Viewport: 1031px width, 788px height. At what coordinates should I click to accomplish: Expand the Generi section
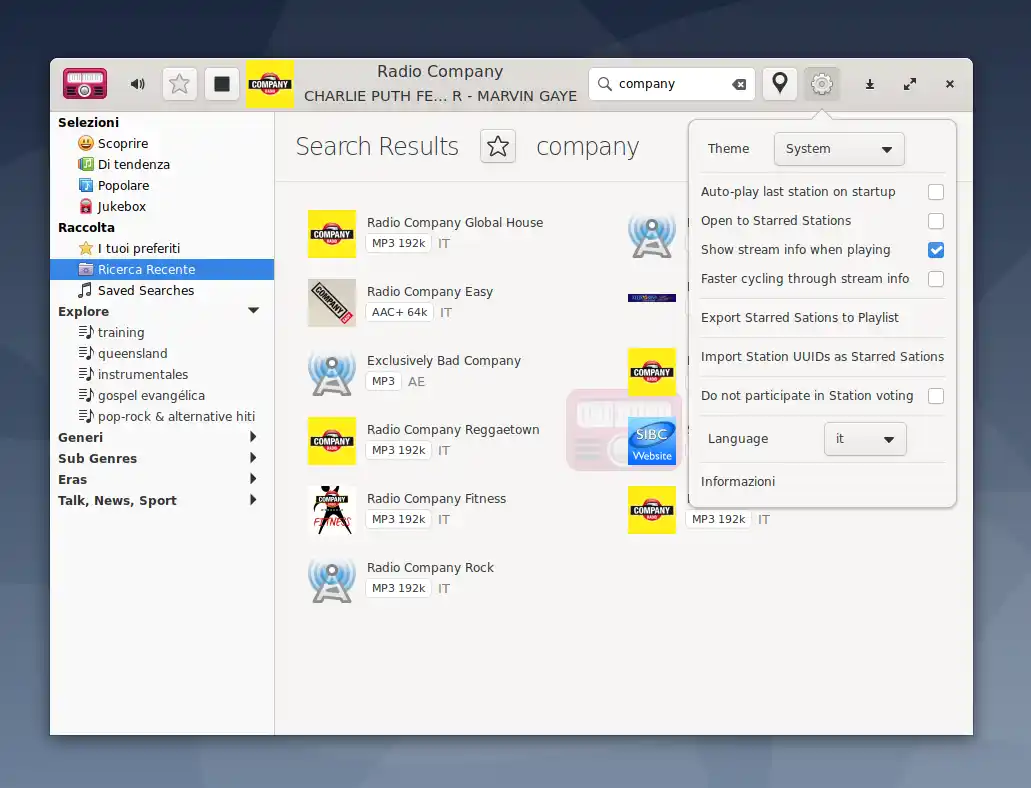click(x=253, y=437)
